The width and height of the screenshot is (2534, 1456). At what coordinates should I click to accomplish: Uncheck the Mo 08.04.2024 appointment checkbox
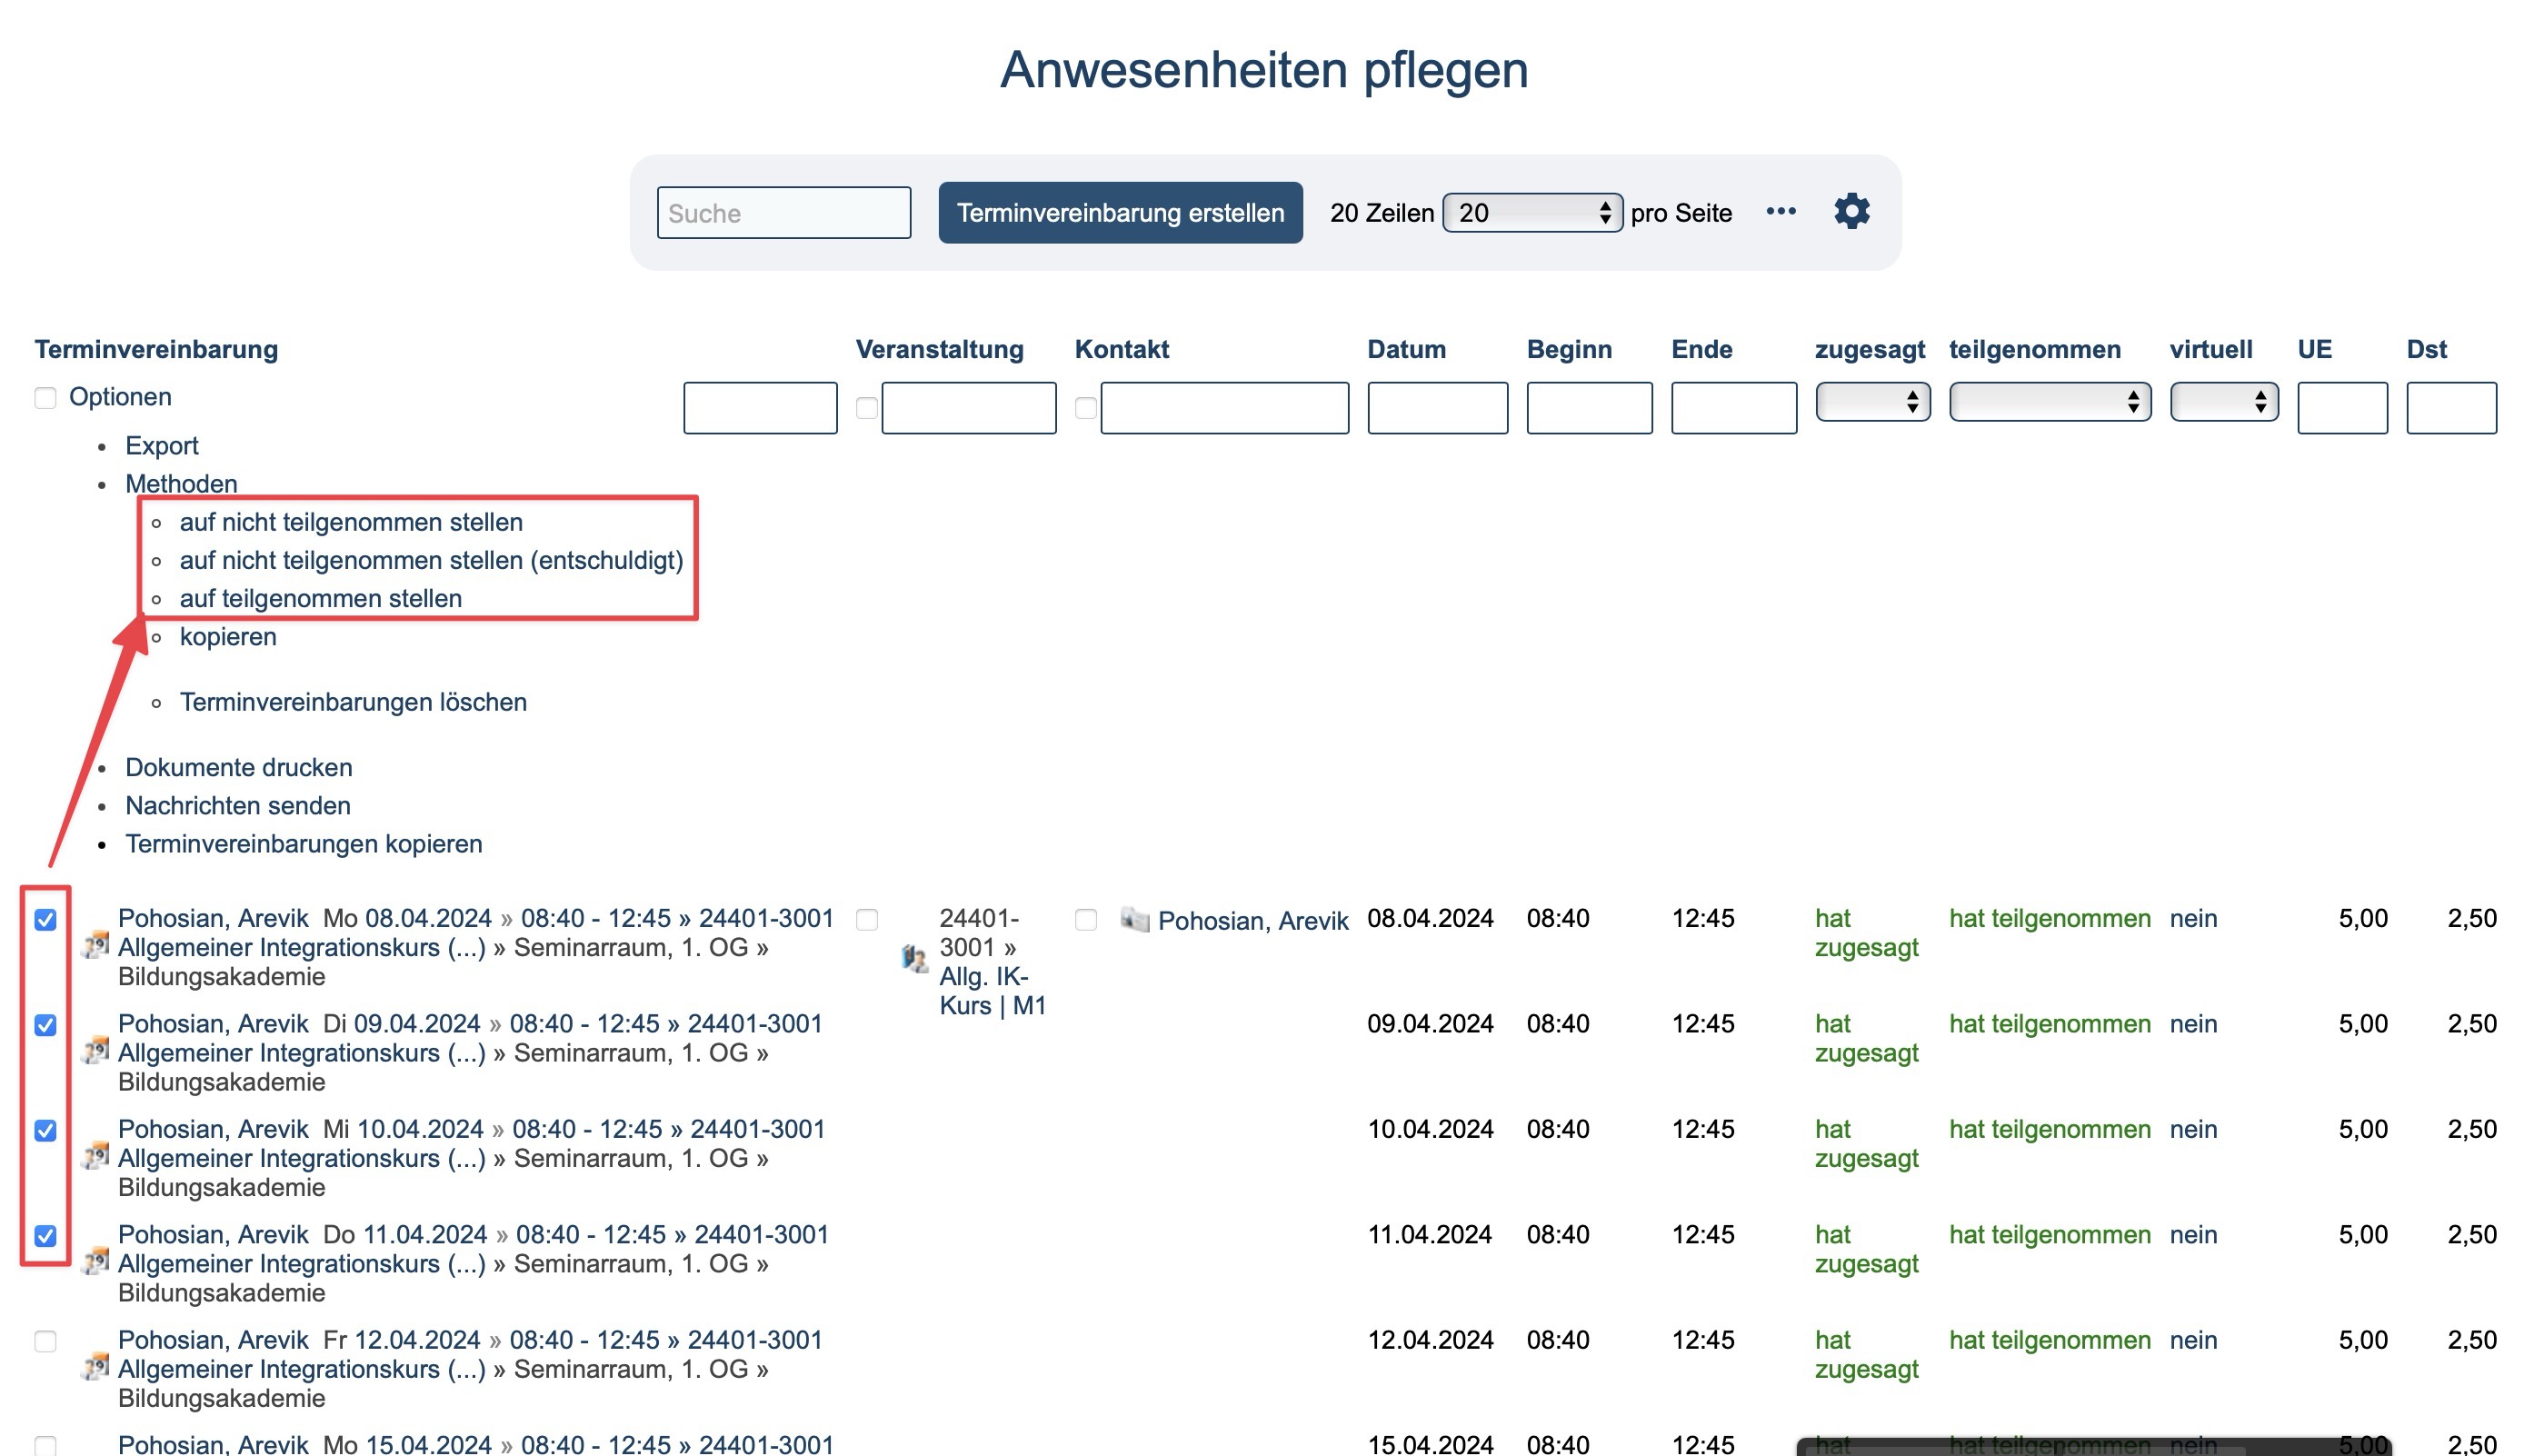45,919
